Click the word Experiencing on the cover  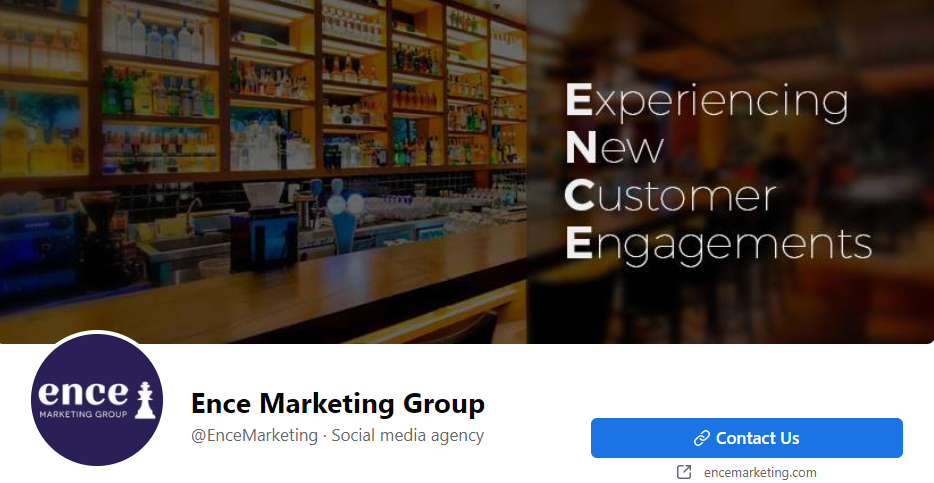click(x=706, y=101)
